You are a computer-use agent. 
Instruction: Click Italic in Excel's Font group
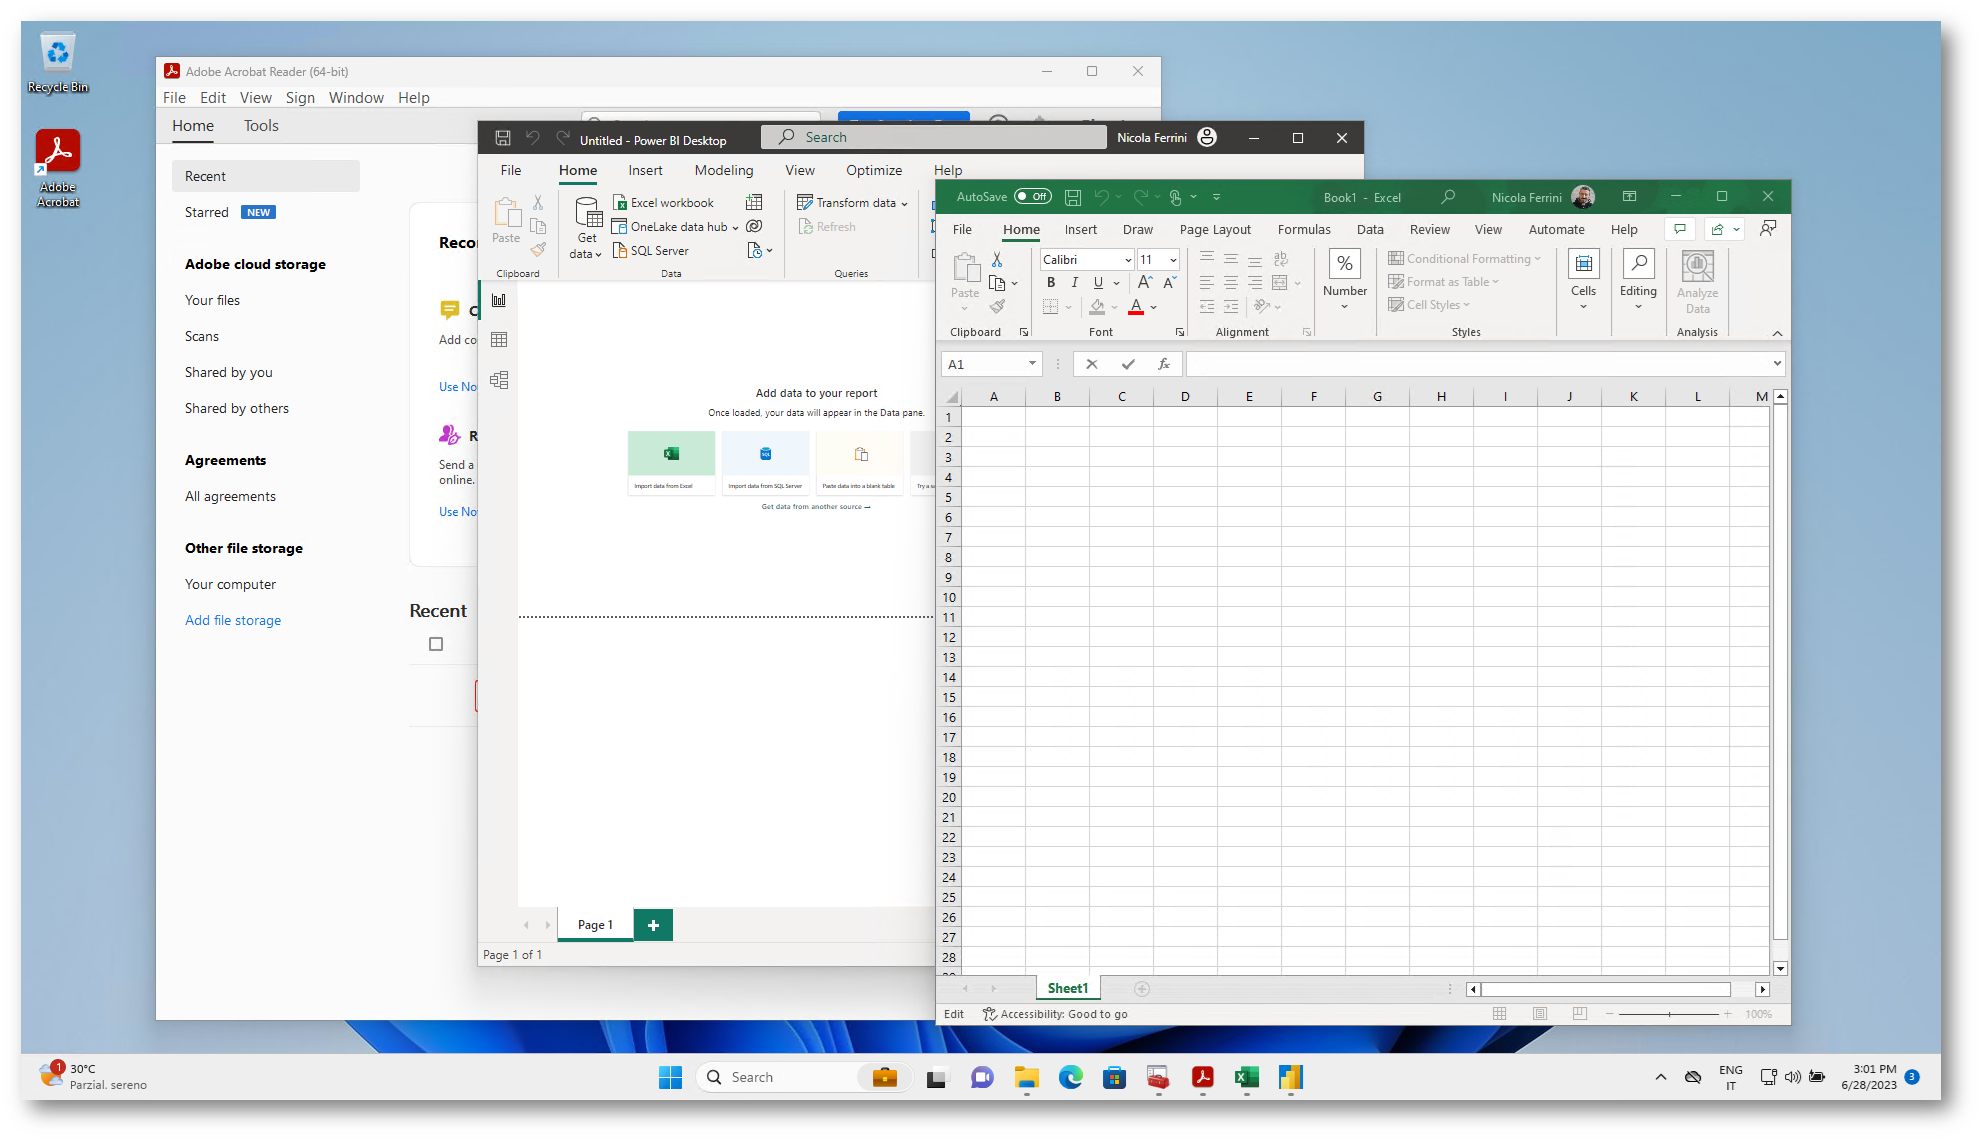(x=1075, y=283)
